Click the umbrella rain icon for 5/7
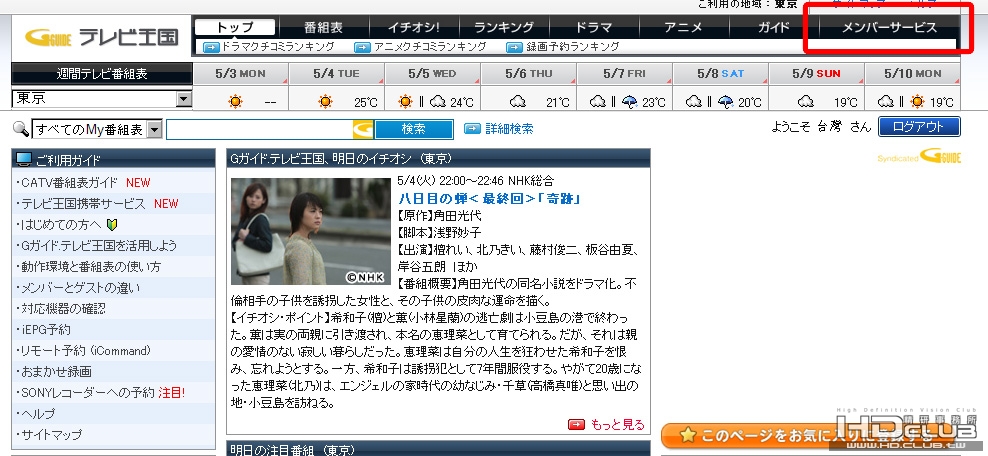This screenshot has width=988, height=456. click(x=629, y=102)
